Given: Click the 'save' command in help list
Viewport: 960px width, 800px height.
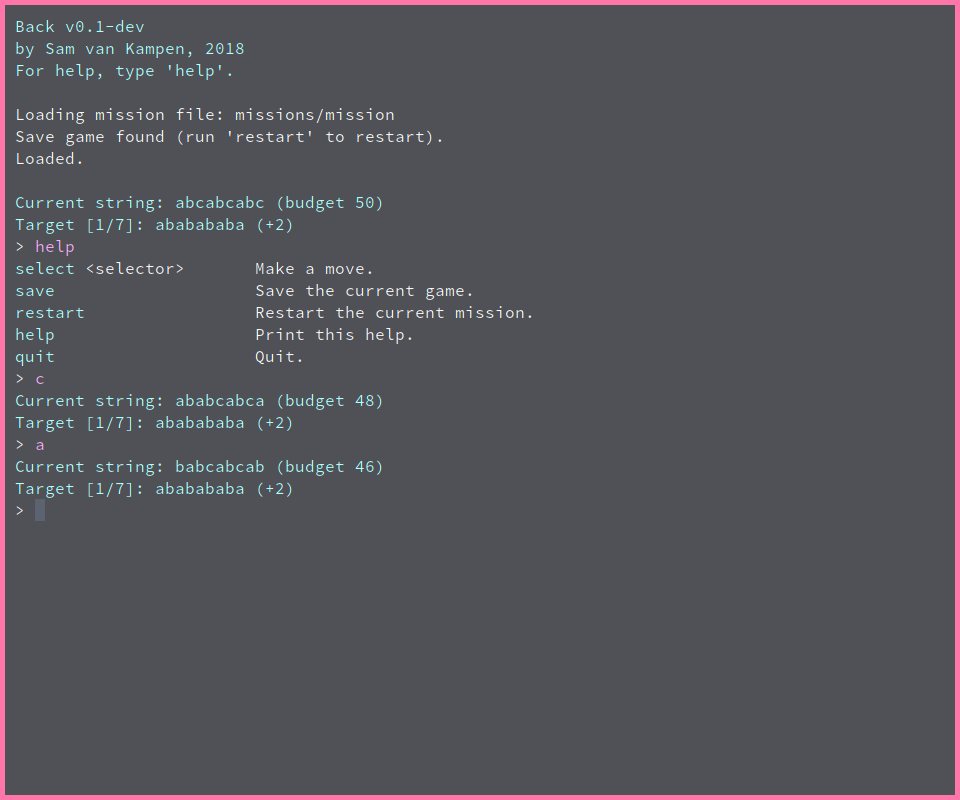Looking at the screenshot, I should (35, 291).
